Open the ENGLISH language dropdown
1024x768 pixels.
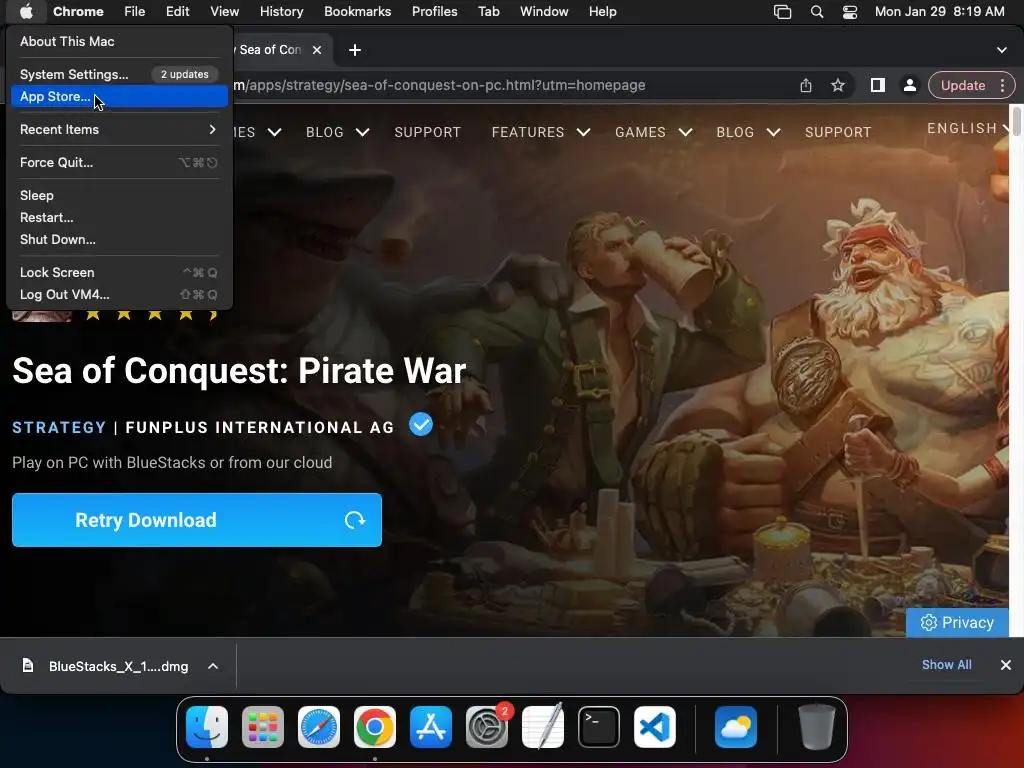tap(970, 128)
